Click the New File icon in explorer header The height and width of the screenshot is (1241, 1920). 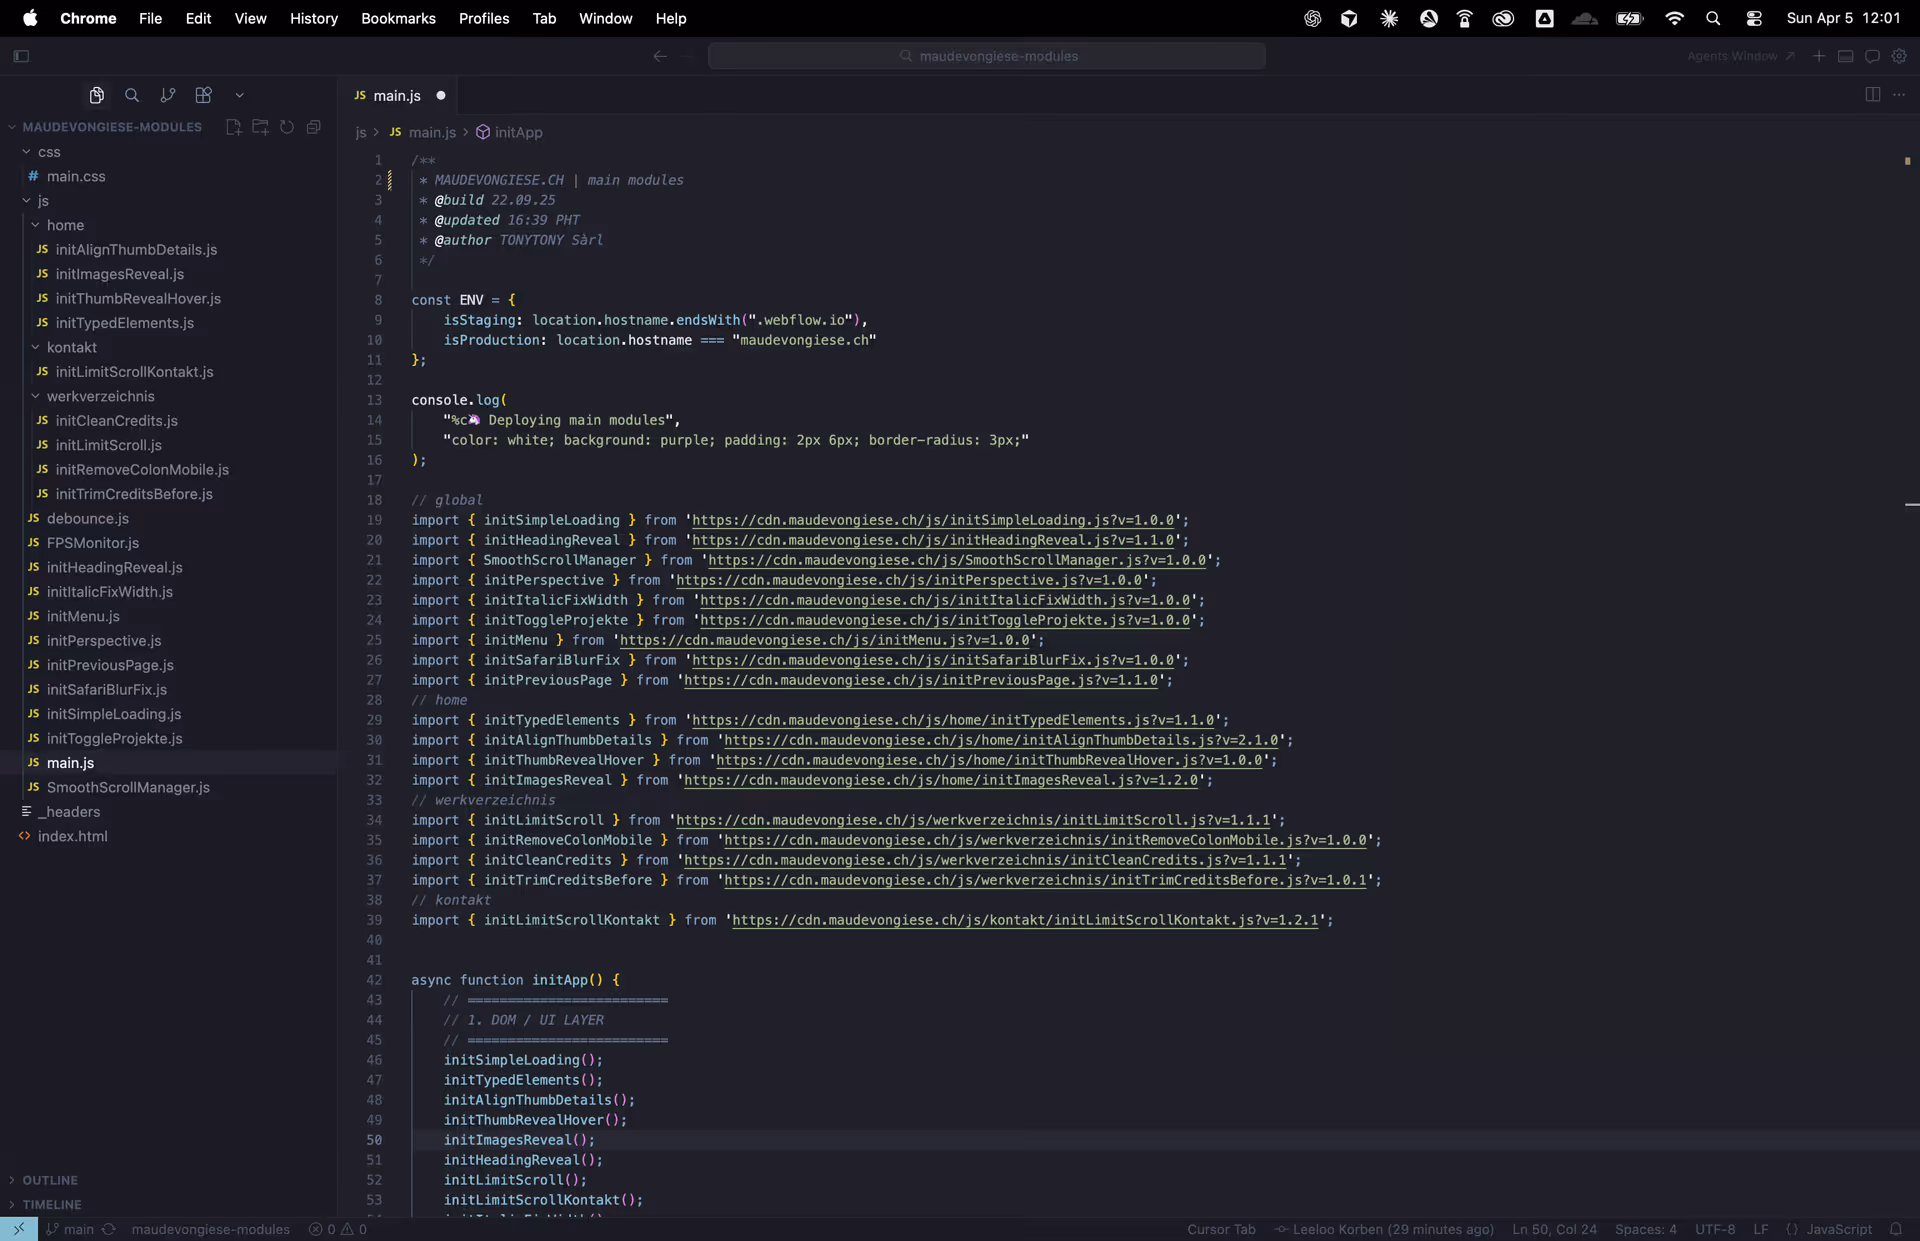233,127
